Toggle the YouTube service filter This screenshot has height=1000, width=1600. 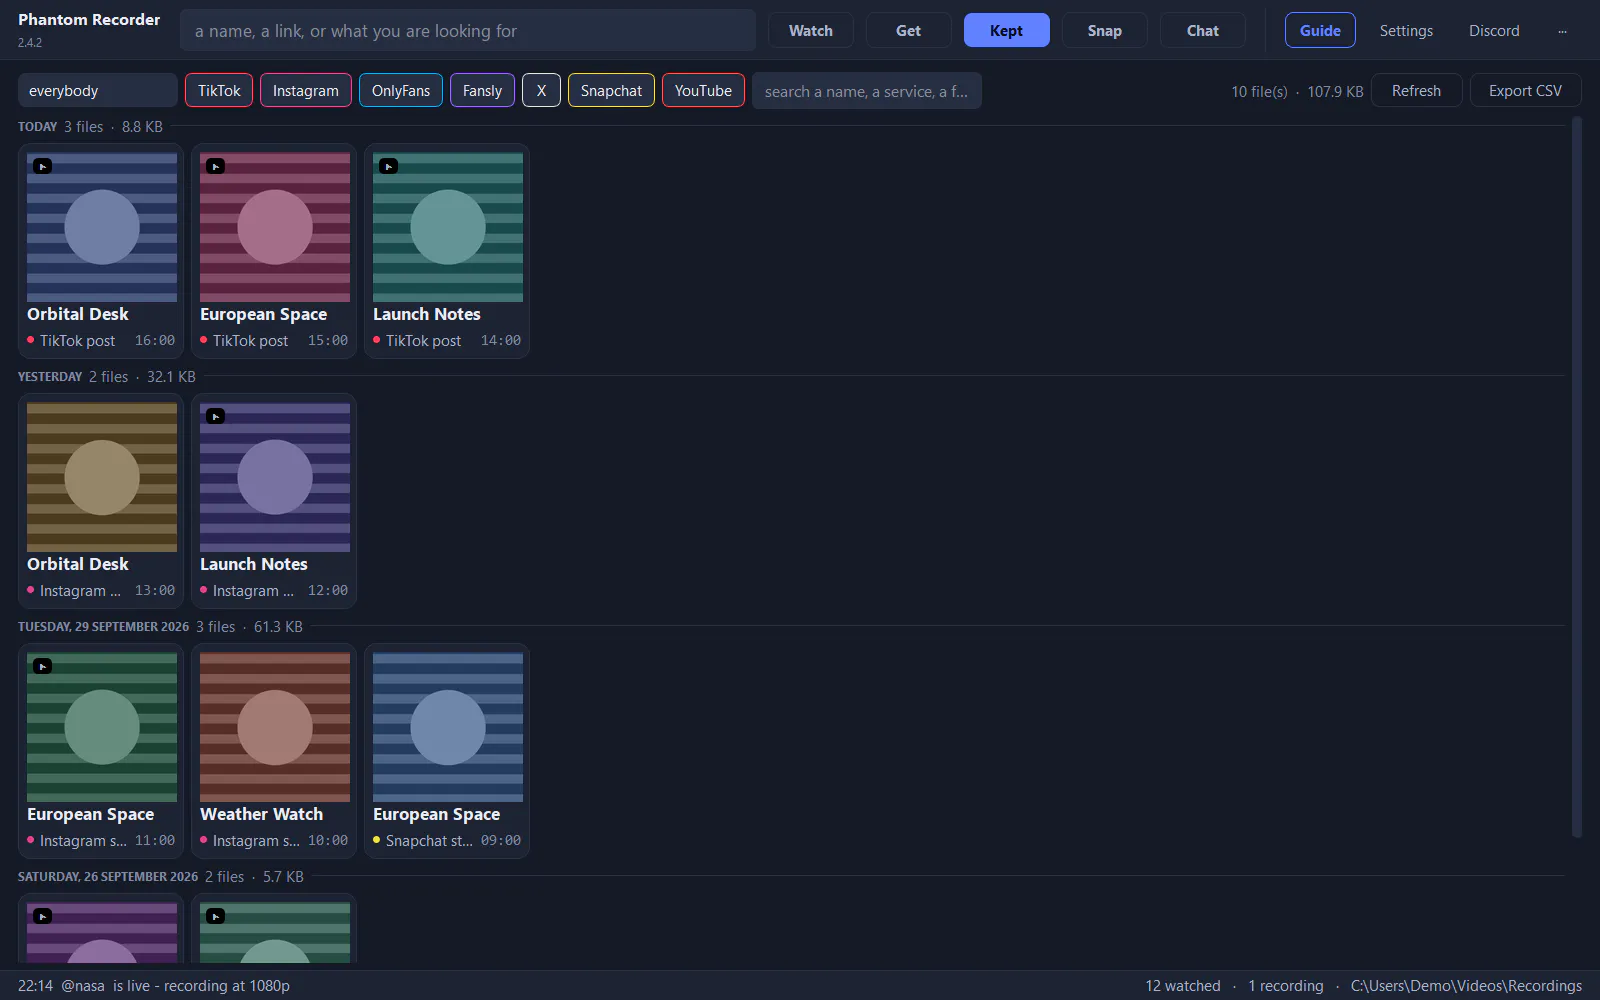(703, 91)
